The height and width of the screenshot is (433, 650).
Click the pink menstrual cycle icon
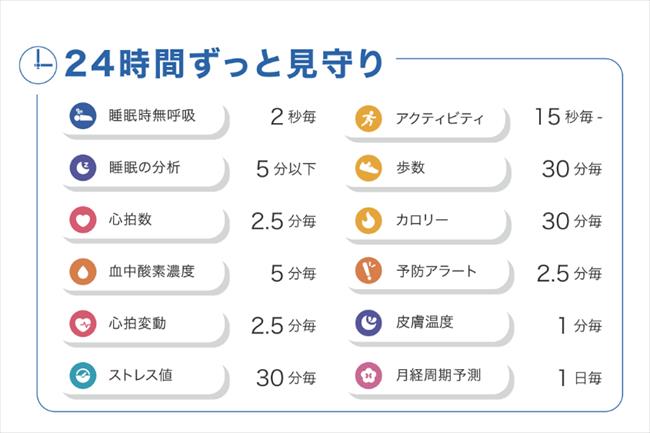(x=369, y=376)
